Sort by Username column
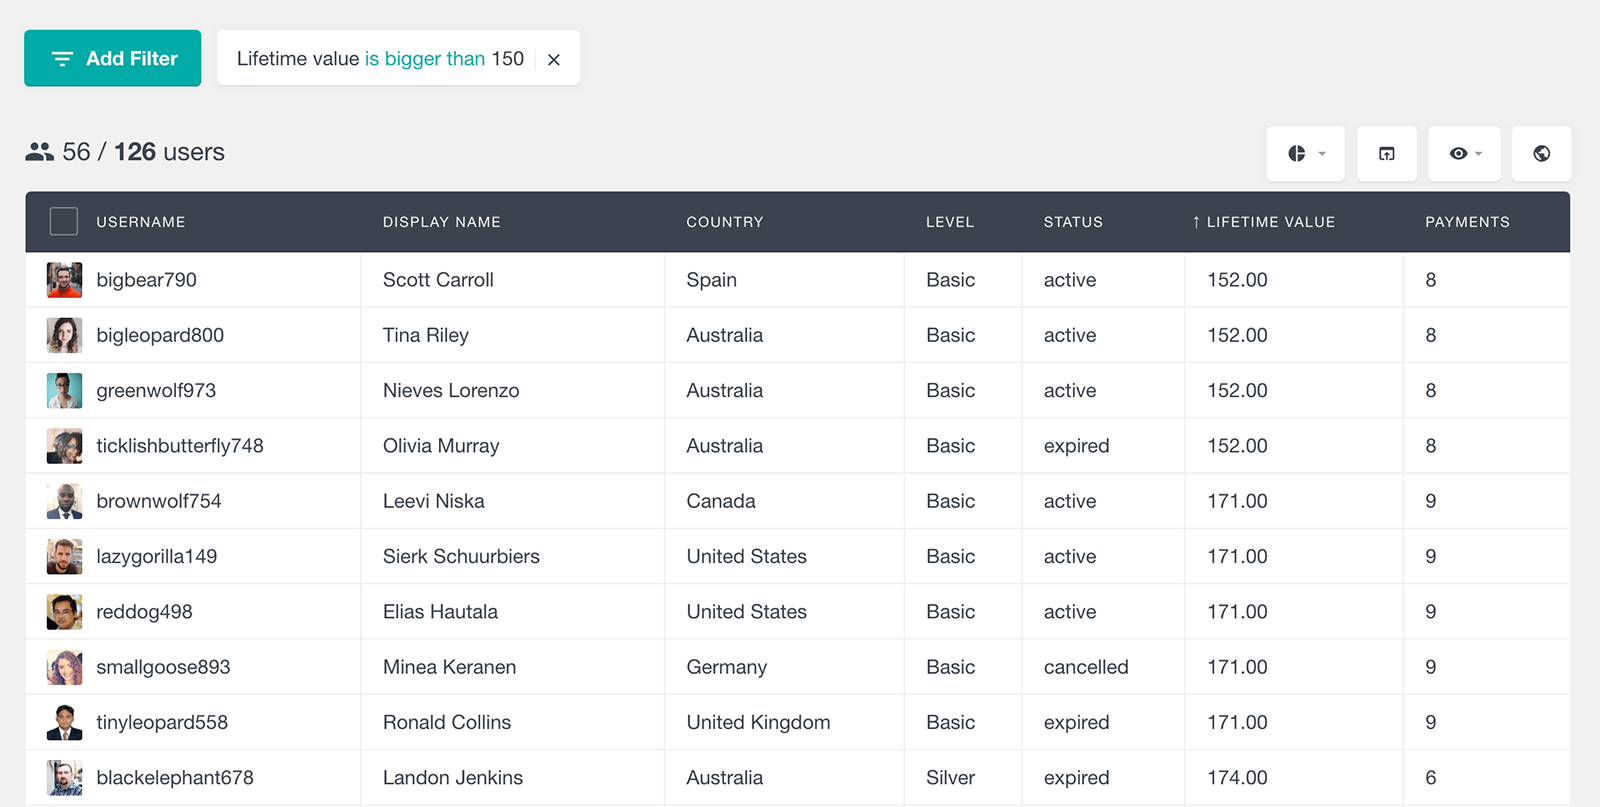This screenshot has height=807, width=1600. coord(141,222)
